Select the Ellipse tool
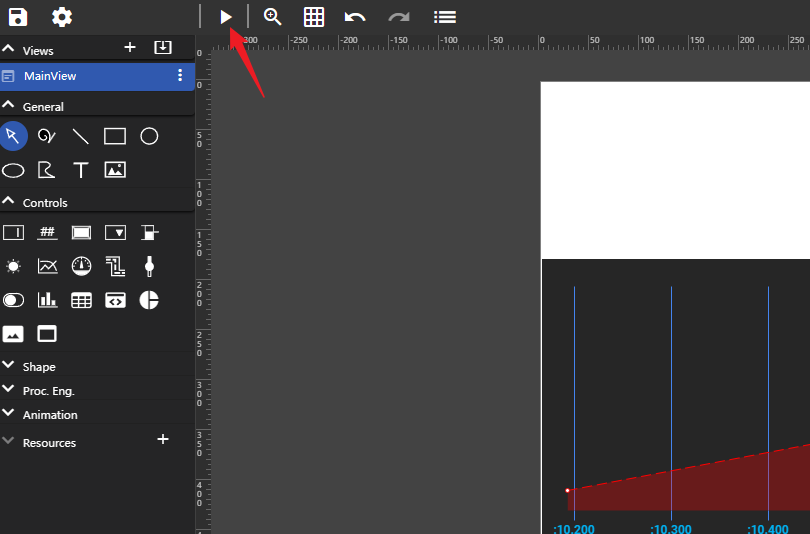Image resolution: width=810 pixels, height=534 pixels. coord(13,170)
